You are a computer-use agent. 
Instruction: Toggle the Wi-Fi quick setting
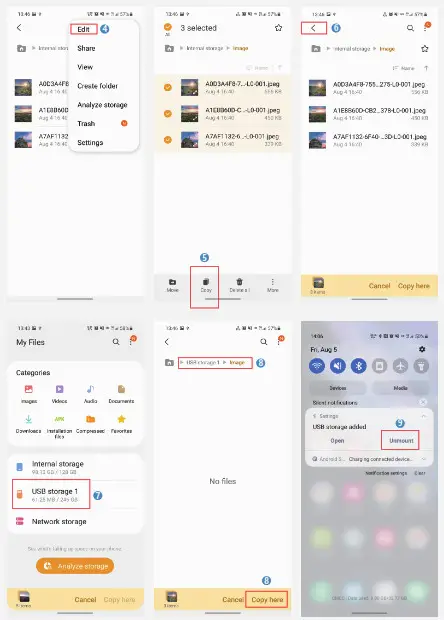[317, 366]
